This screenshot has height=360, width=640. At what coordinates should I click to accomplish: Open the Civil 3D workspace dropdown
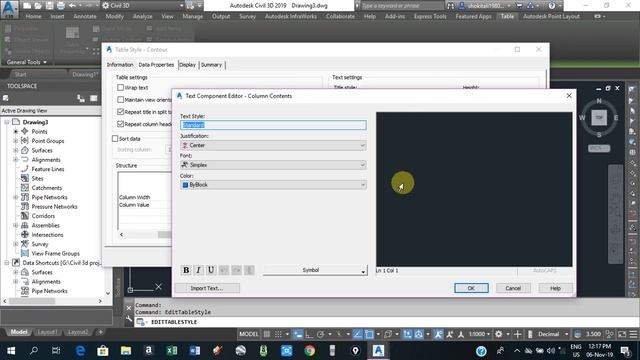[142, 6]
